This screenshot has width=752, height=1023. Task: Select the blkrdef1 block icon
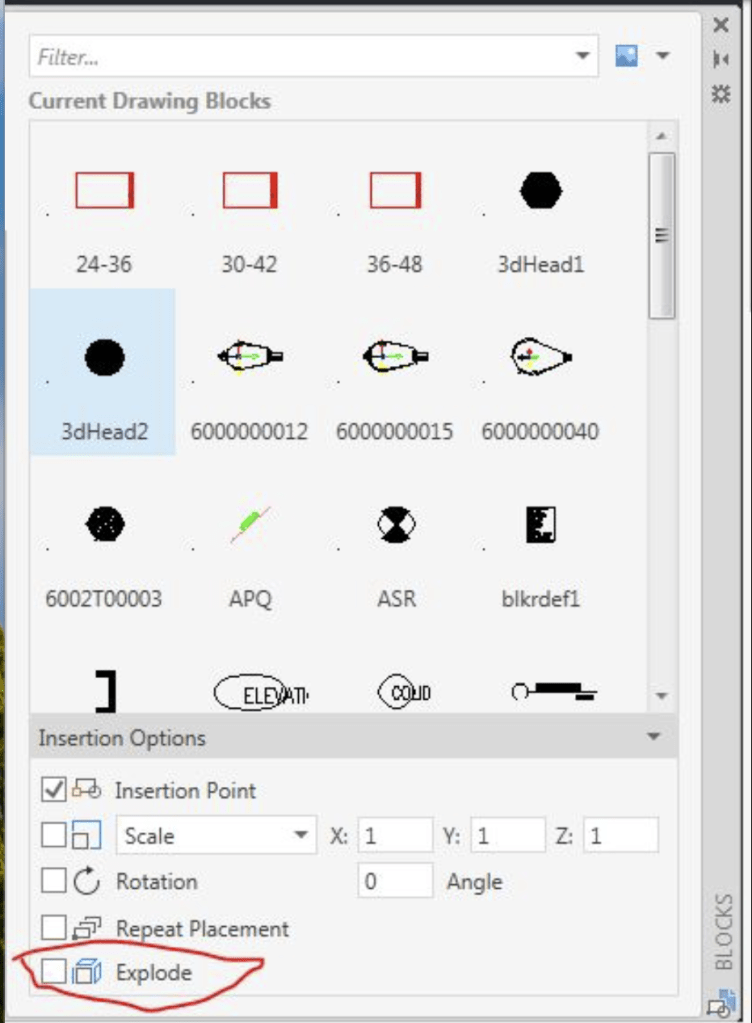[x=541, y=524]
